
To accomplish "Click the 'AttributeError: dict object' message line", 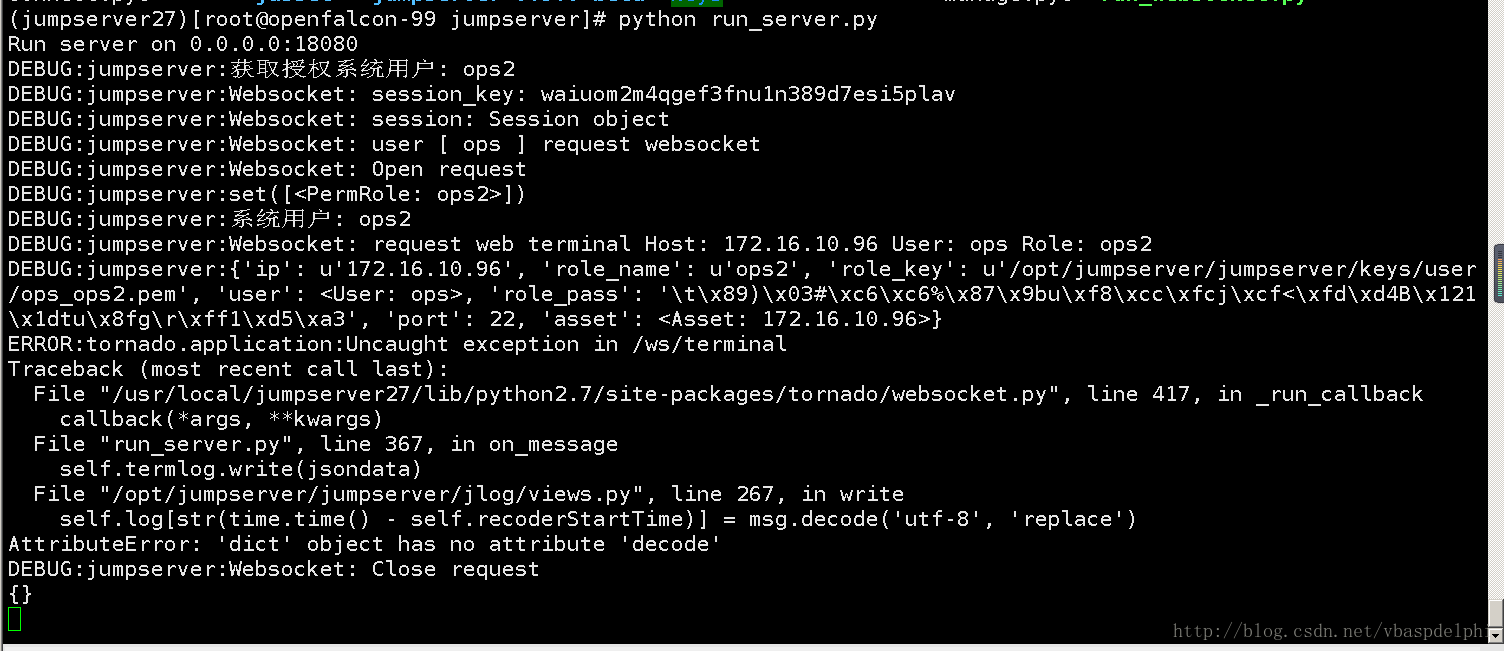I will click(x=365, y=544).
